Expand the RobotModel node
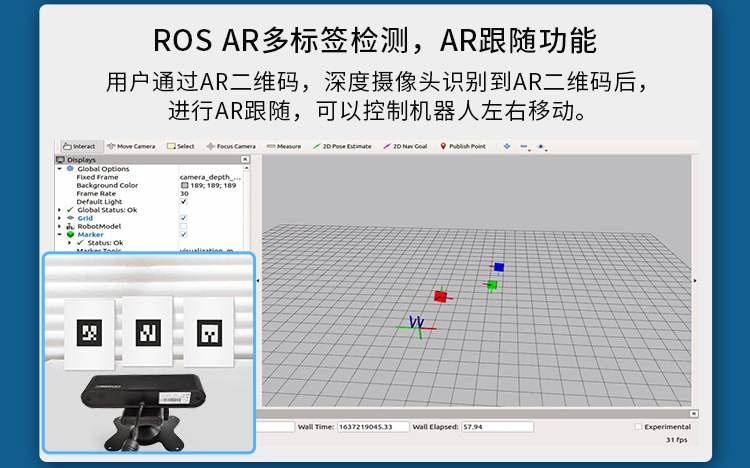This screenshot has width=750, height=468. click(60, 226)
